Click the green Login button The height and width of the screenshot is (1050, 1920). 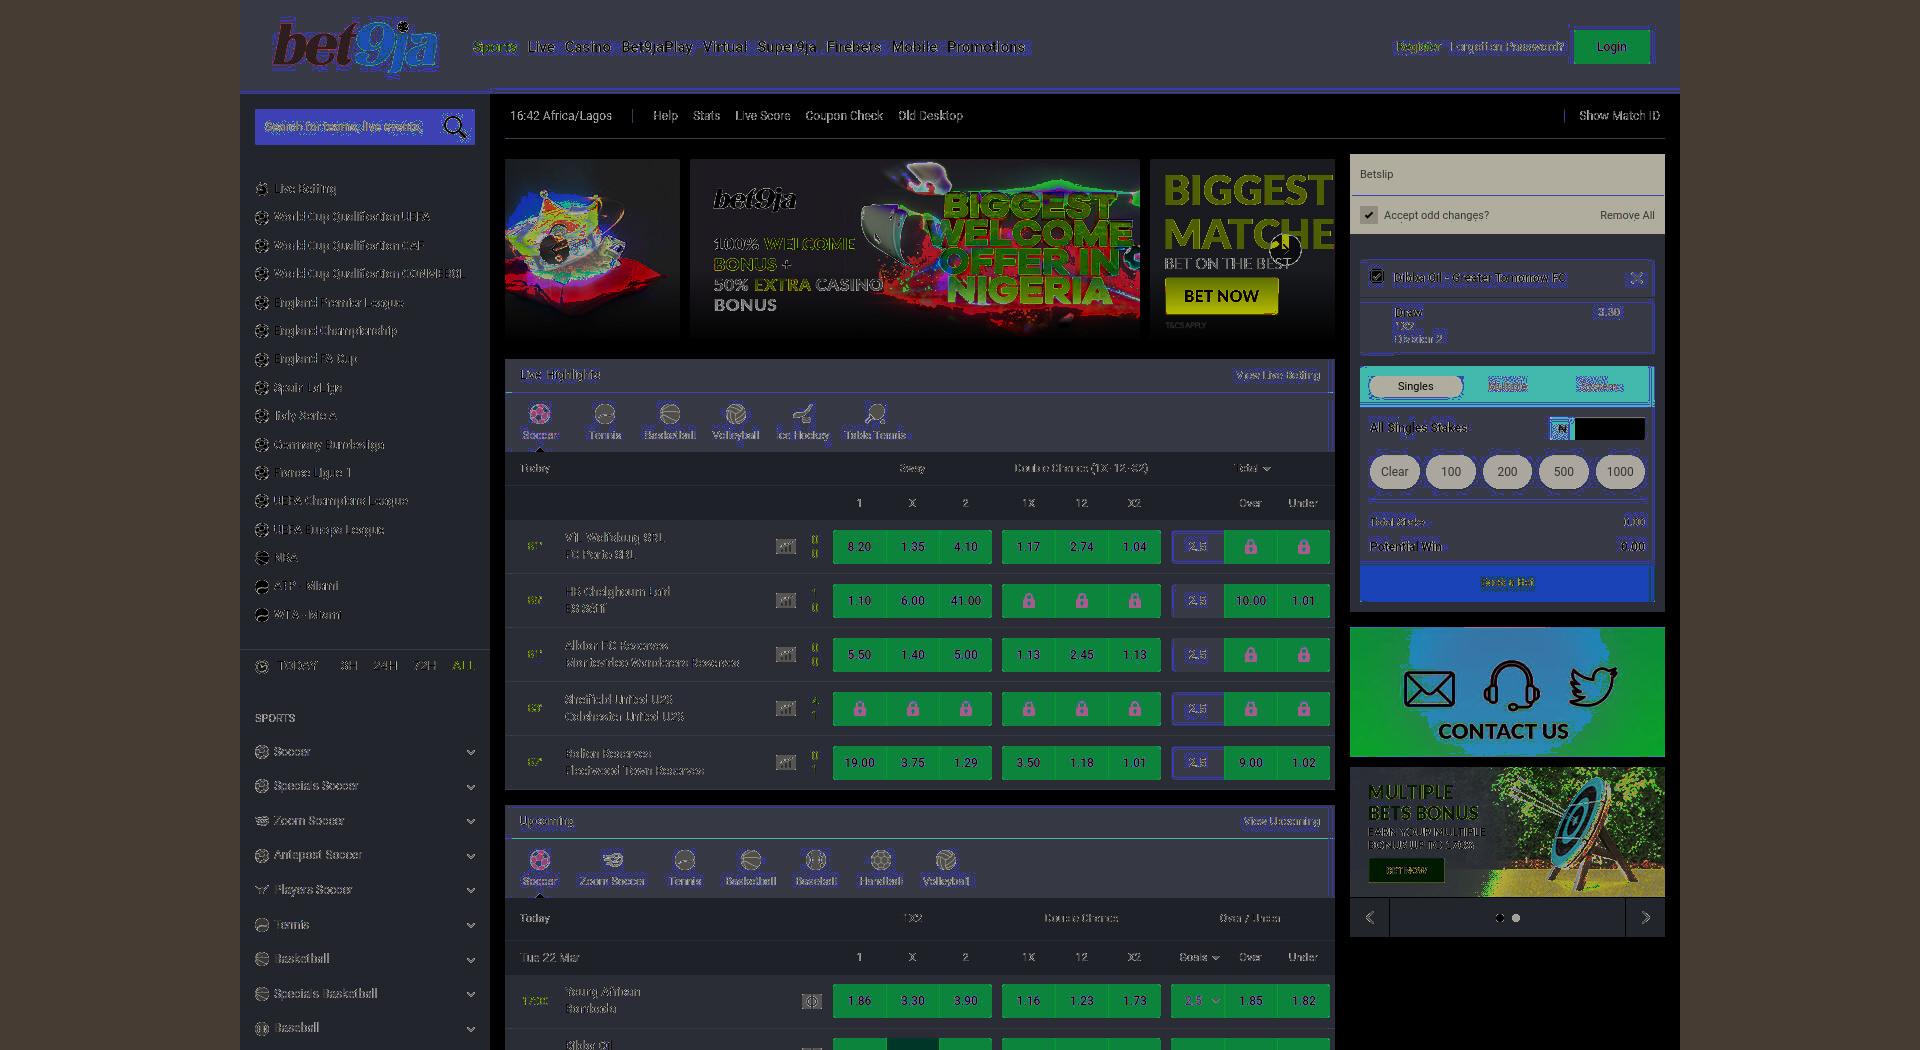click(x=1611, y=47)
